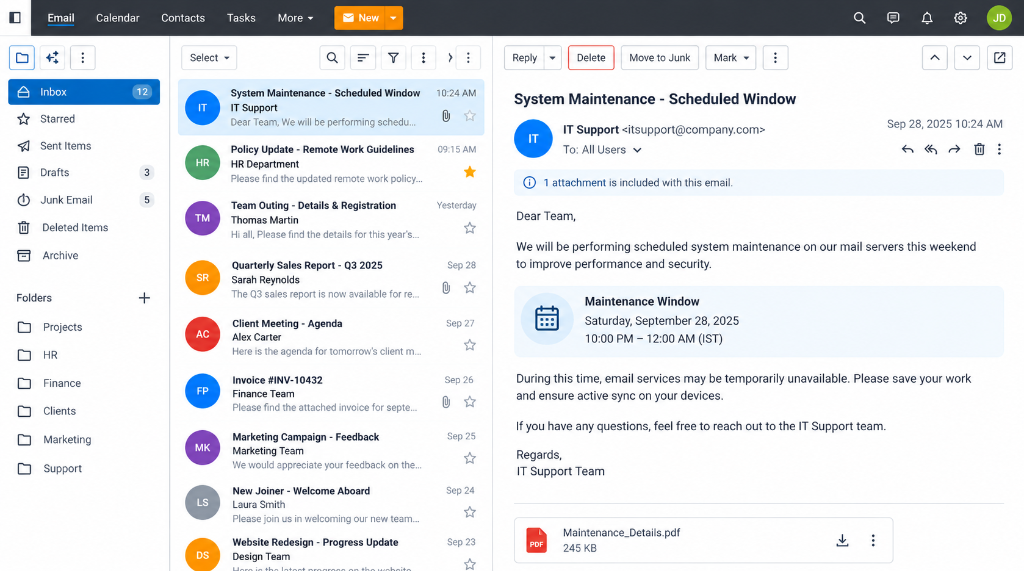Open the settings gear
This screenshot has height=571, width=1024.
pos(960,18)
